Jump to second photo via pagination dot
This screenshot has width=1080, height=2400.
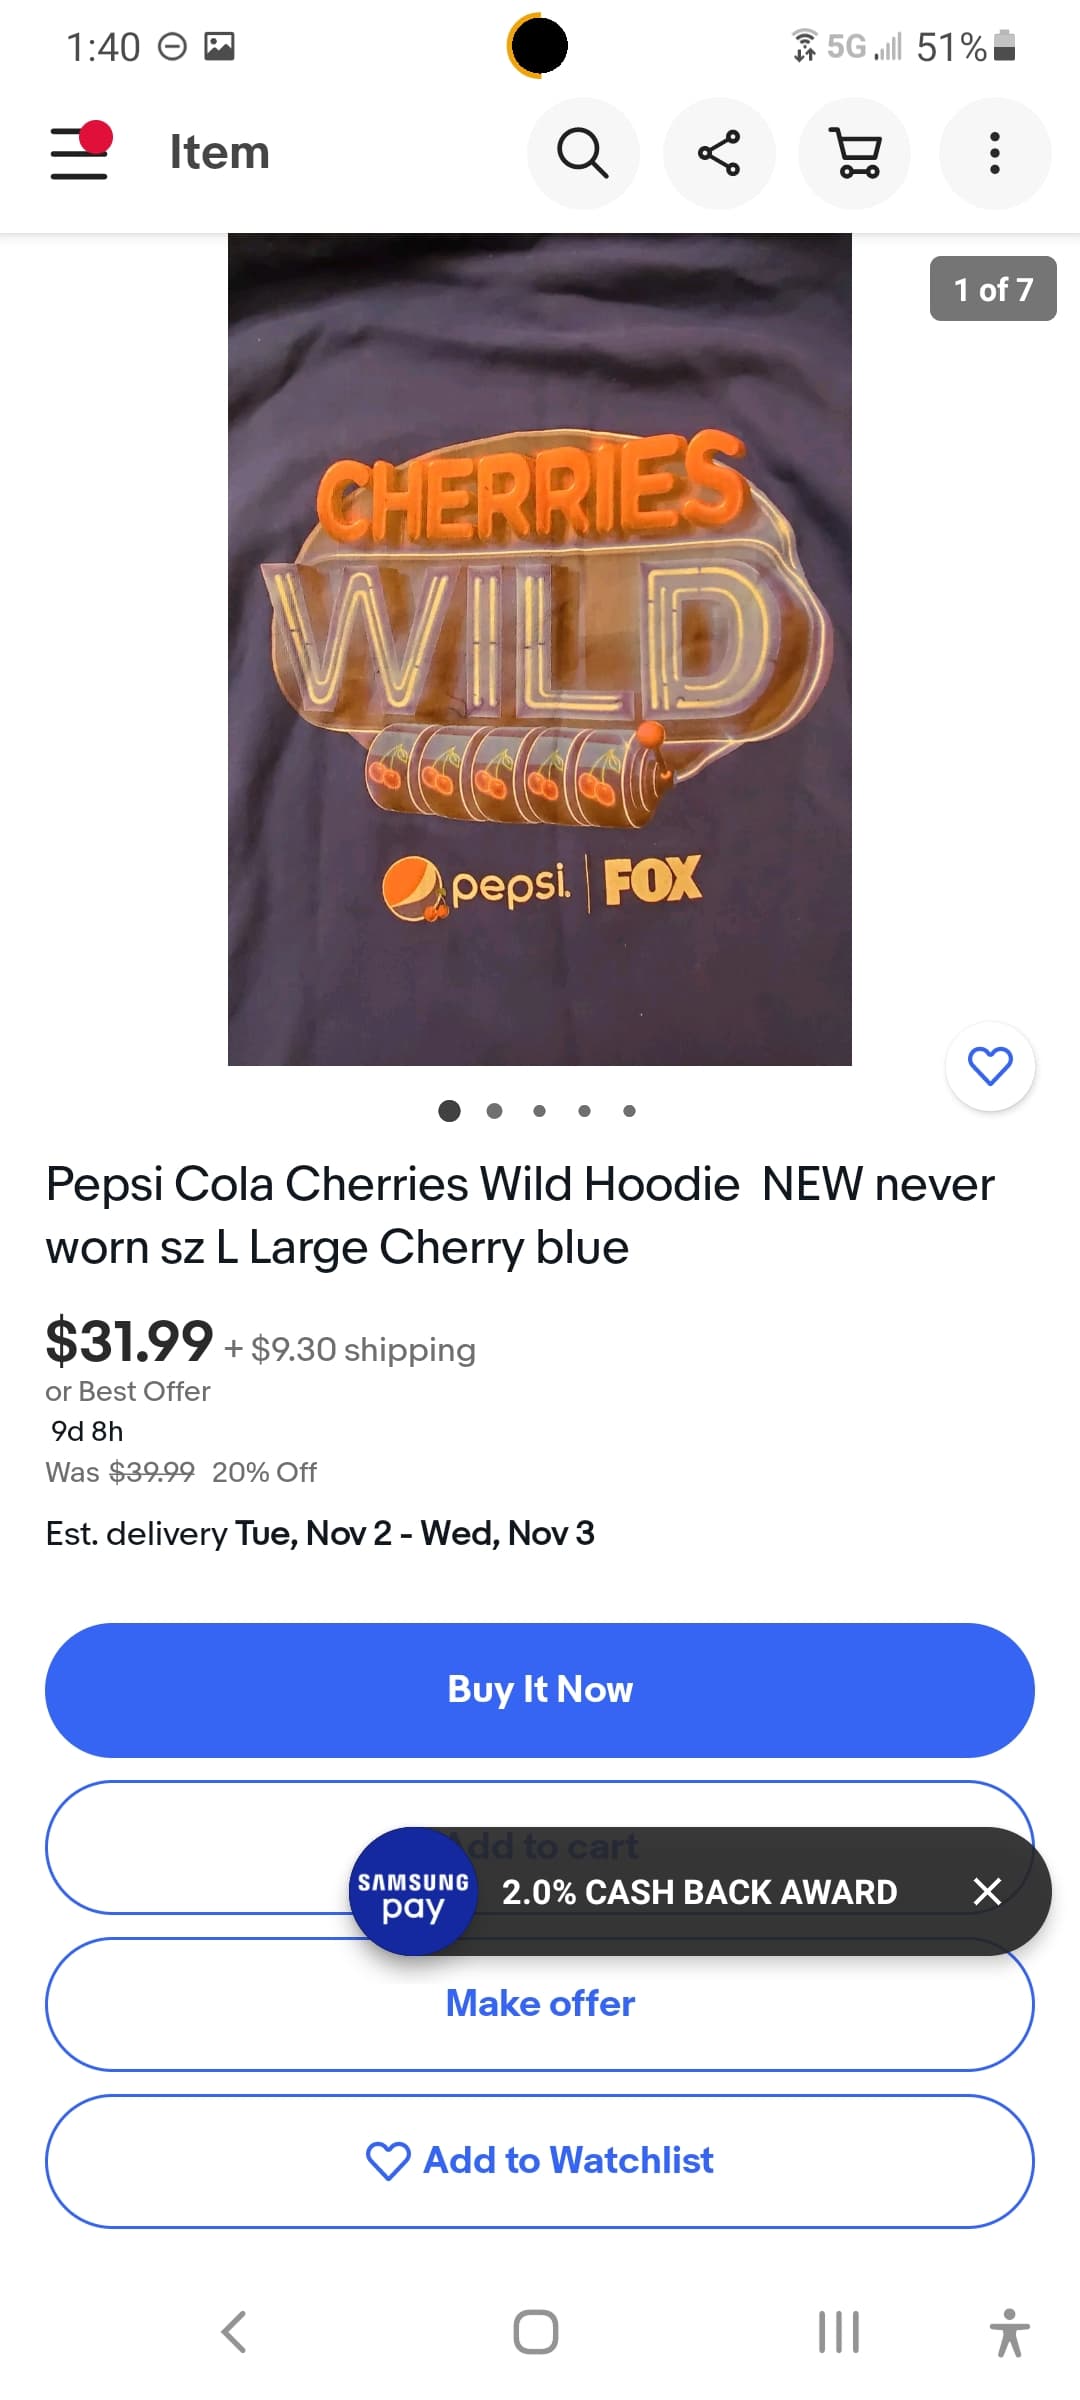click(494, 1111)
